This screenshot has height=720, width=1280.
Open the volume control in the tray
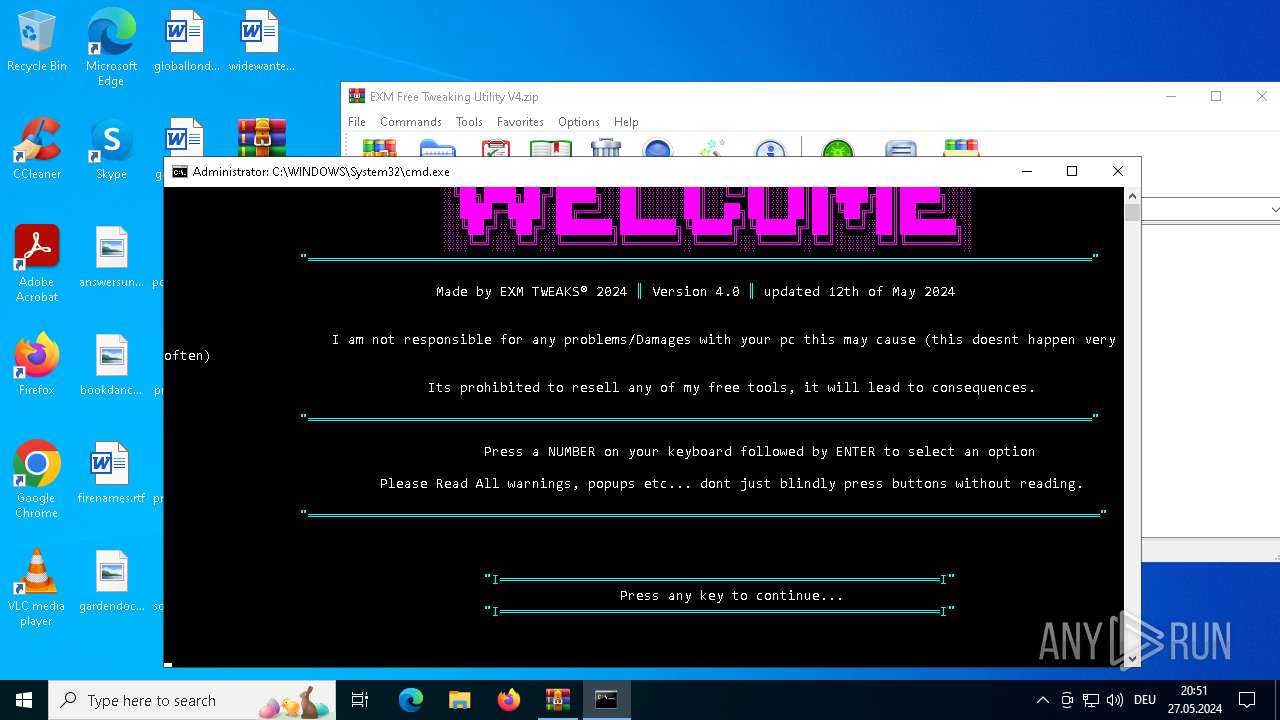coord(1115,700)
